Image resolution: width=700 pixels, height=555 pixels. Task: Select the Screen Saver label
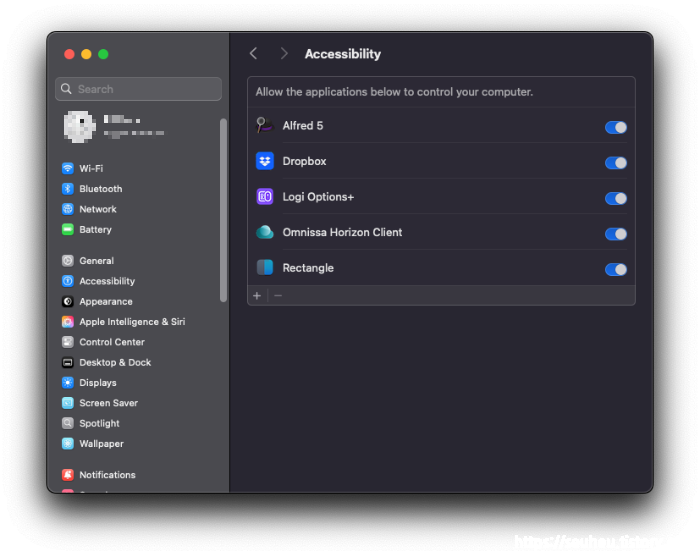[x=108, y=403]
